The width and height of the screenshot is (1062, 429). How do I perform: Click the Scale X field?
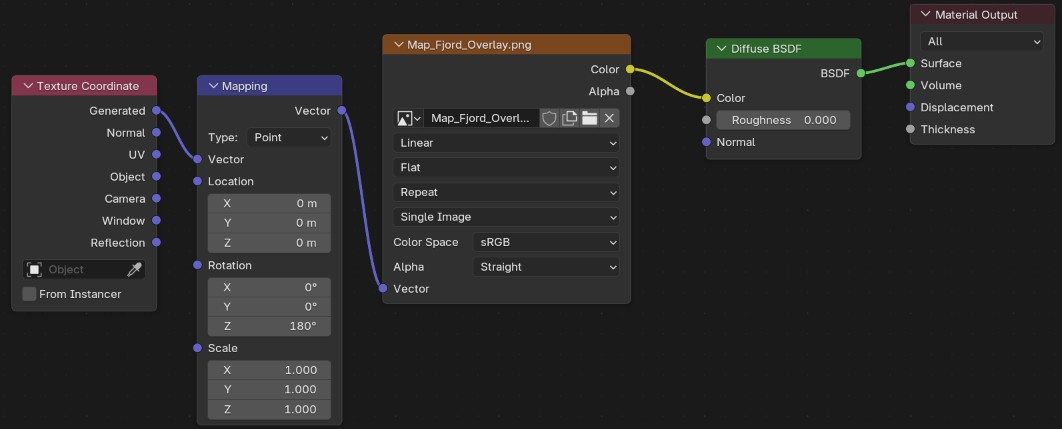[270, 370]
